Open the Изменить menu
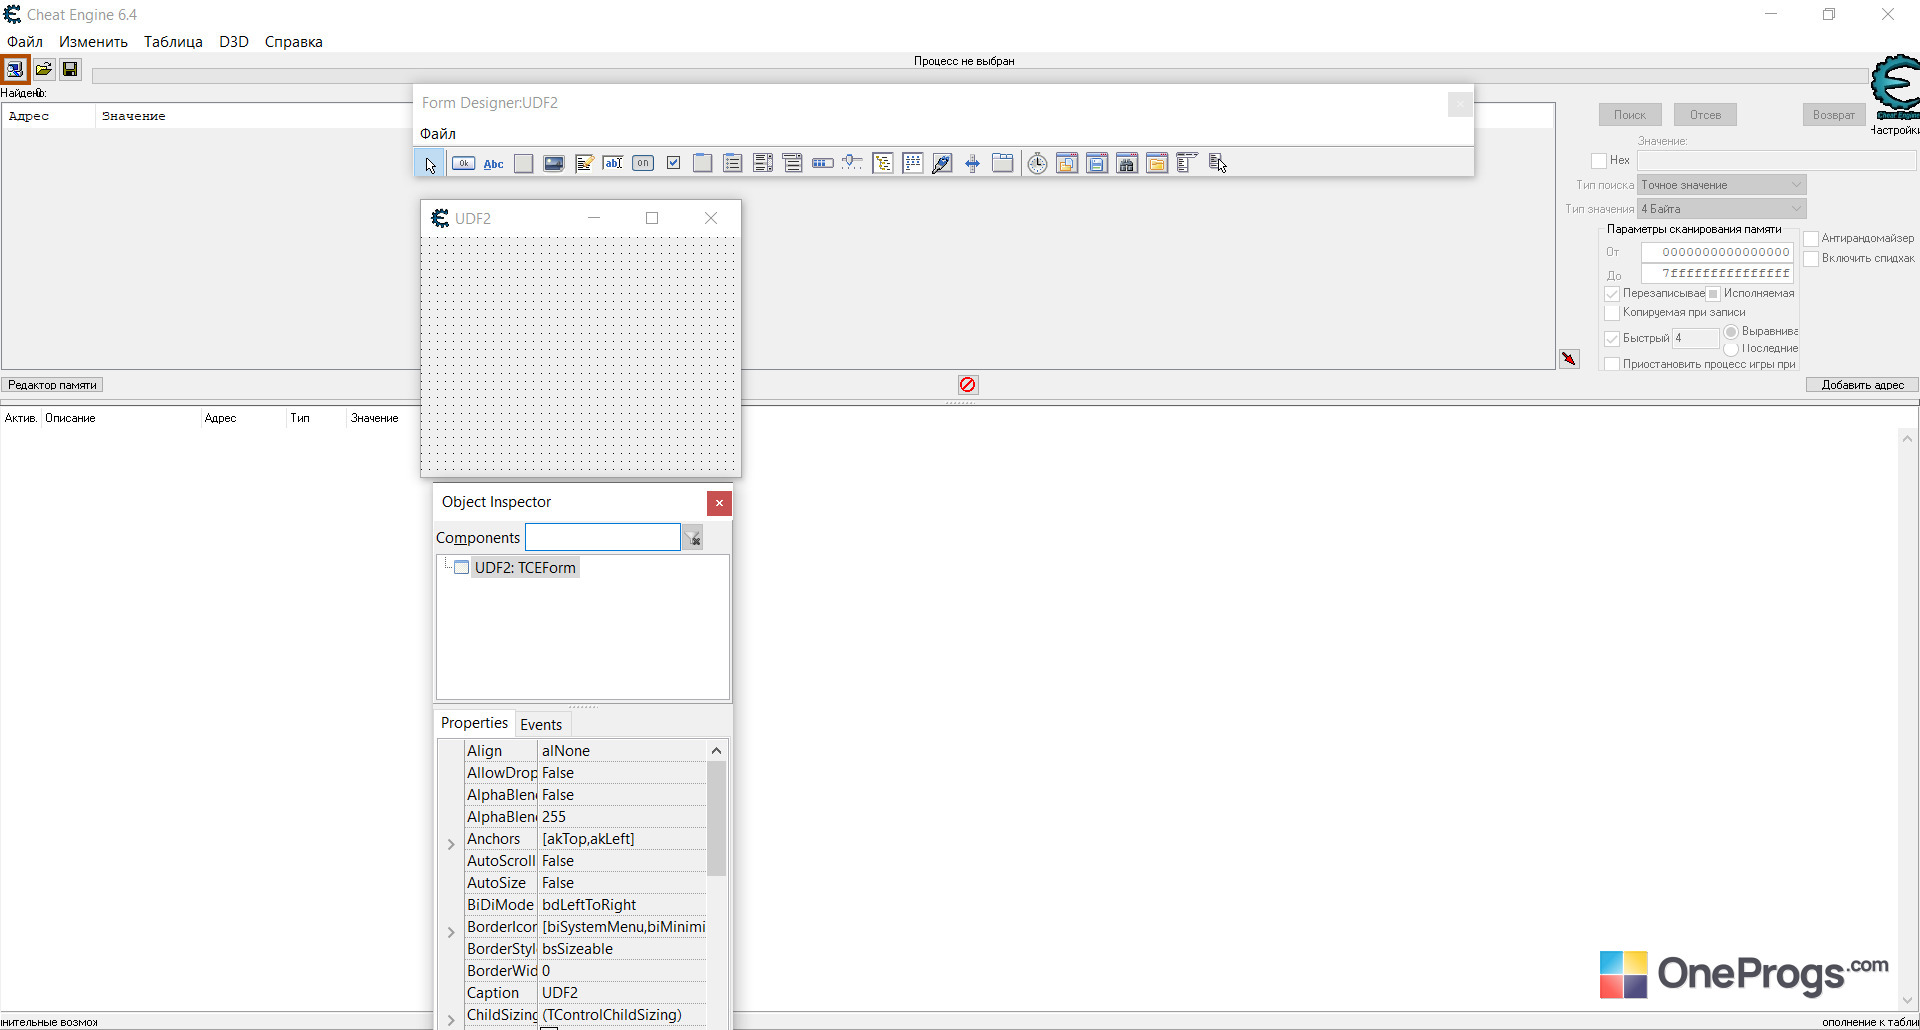 click(x=93, y=42)
